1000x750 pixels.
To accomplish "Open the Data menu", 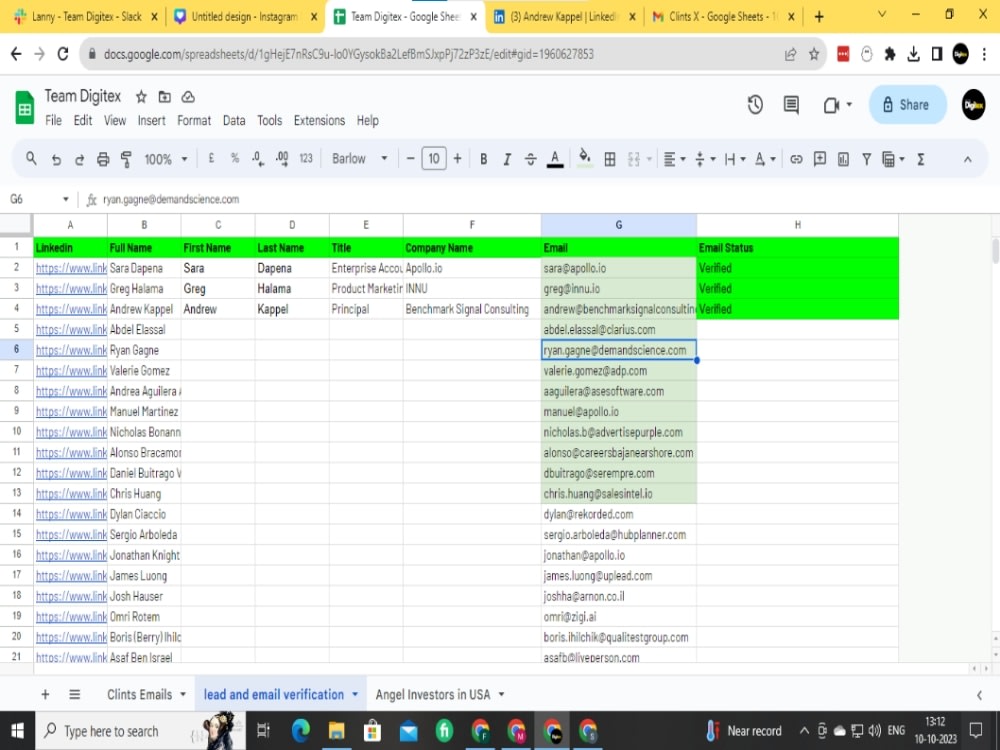I will point(234,121).
